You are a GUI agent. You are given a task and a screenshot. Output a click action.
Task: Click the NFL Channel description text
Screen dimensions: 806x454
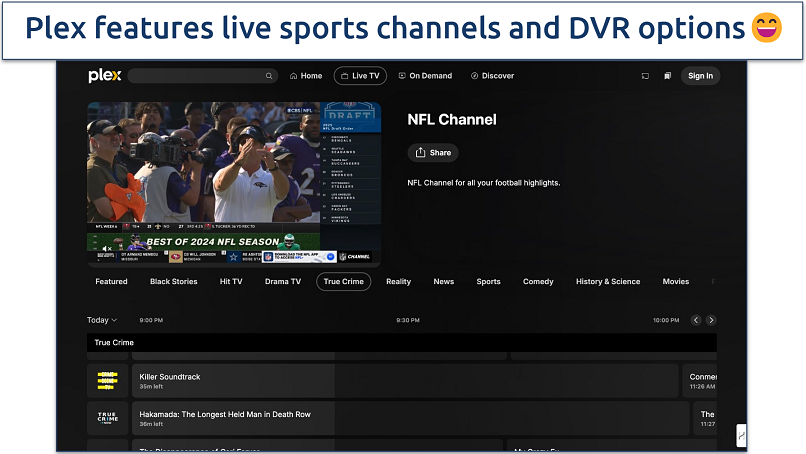[484, 183]
